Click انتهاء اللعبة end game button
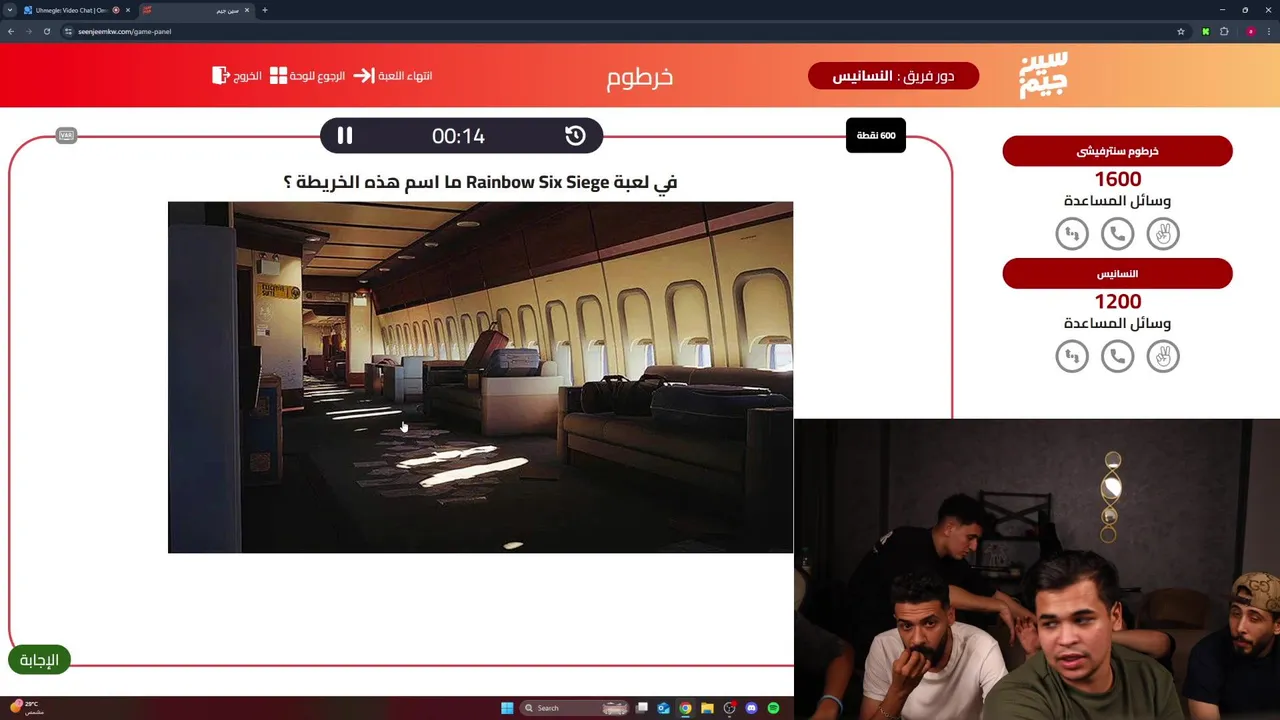This screenshot has width=1280, height=720. coord(393,76)
